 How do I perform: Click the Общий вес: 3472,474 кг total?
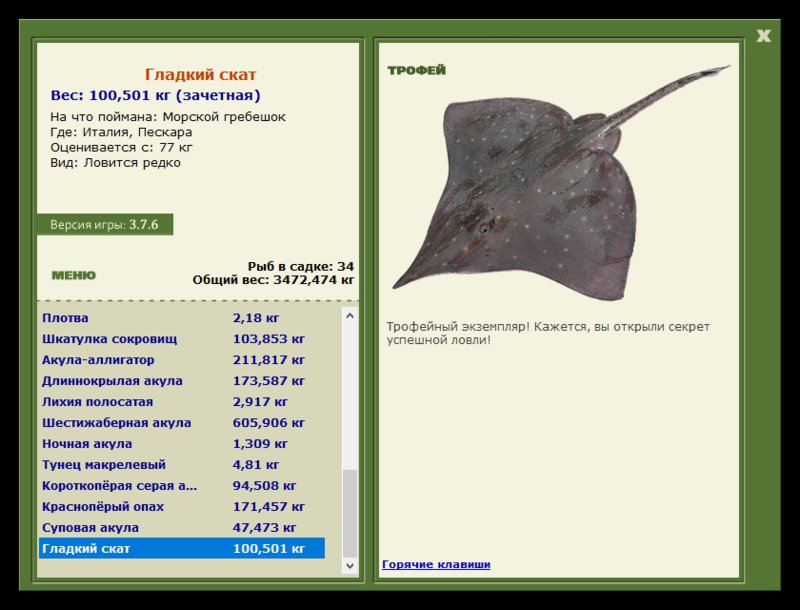(273, 279)
